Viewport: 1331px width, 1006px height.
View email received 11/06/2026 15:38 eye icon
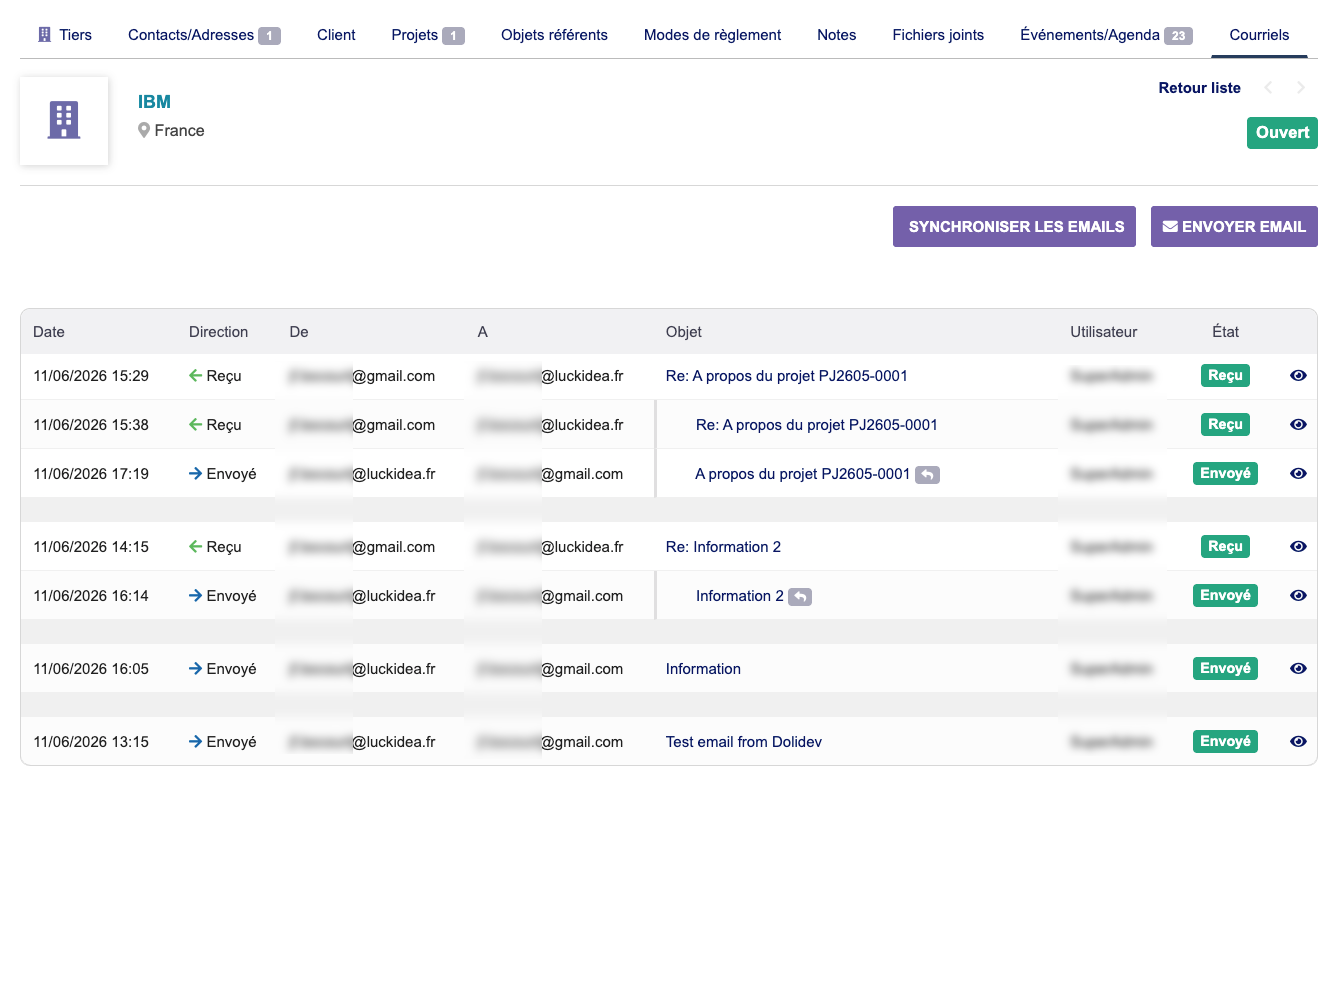(x=1298, y=425)
